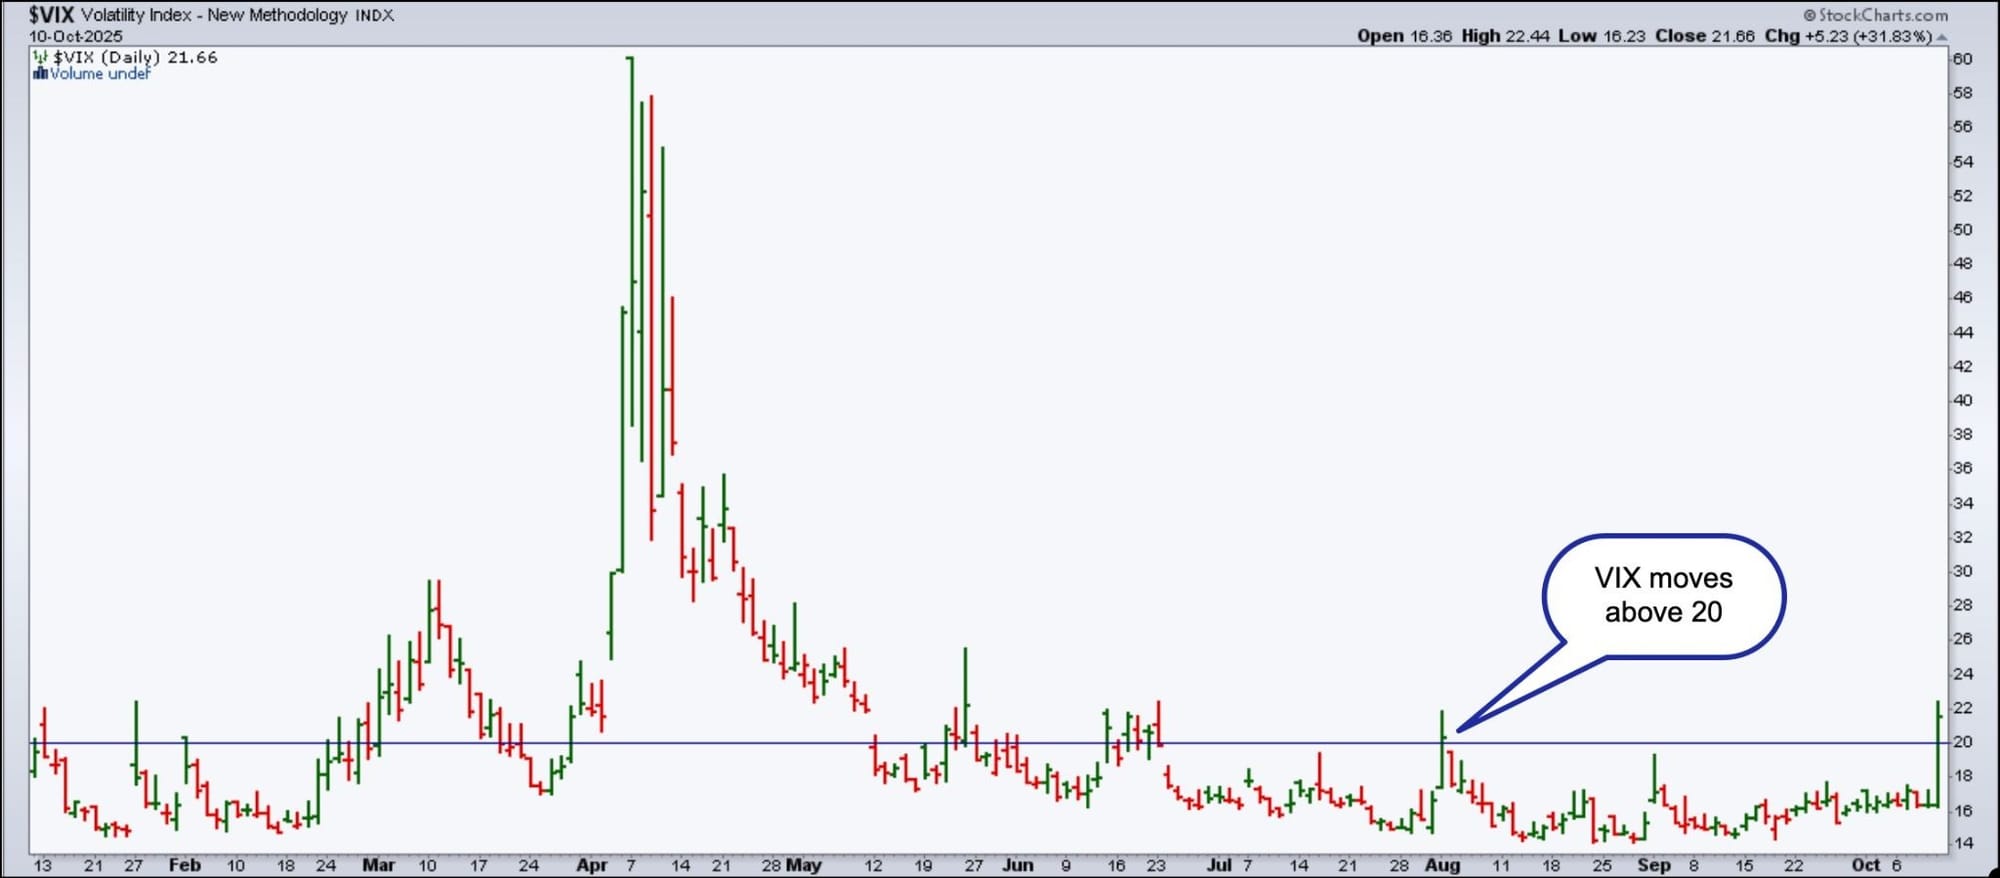
Task: Click the "Apr" month label on date axis
Action: pos(592,865)
